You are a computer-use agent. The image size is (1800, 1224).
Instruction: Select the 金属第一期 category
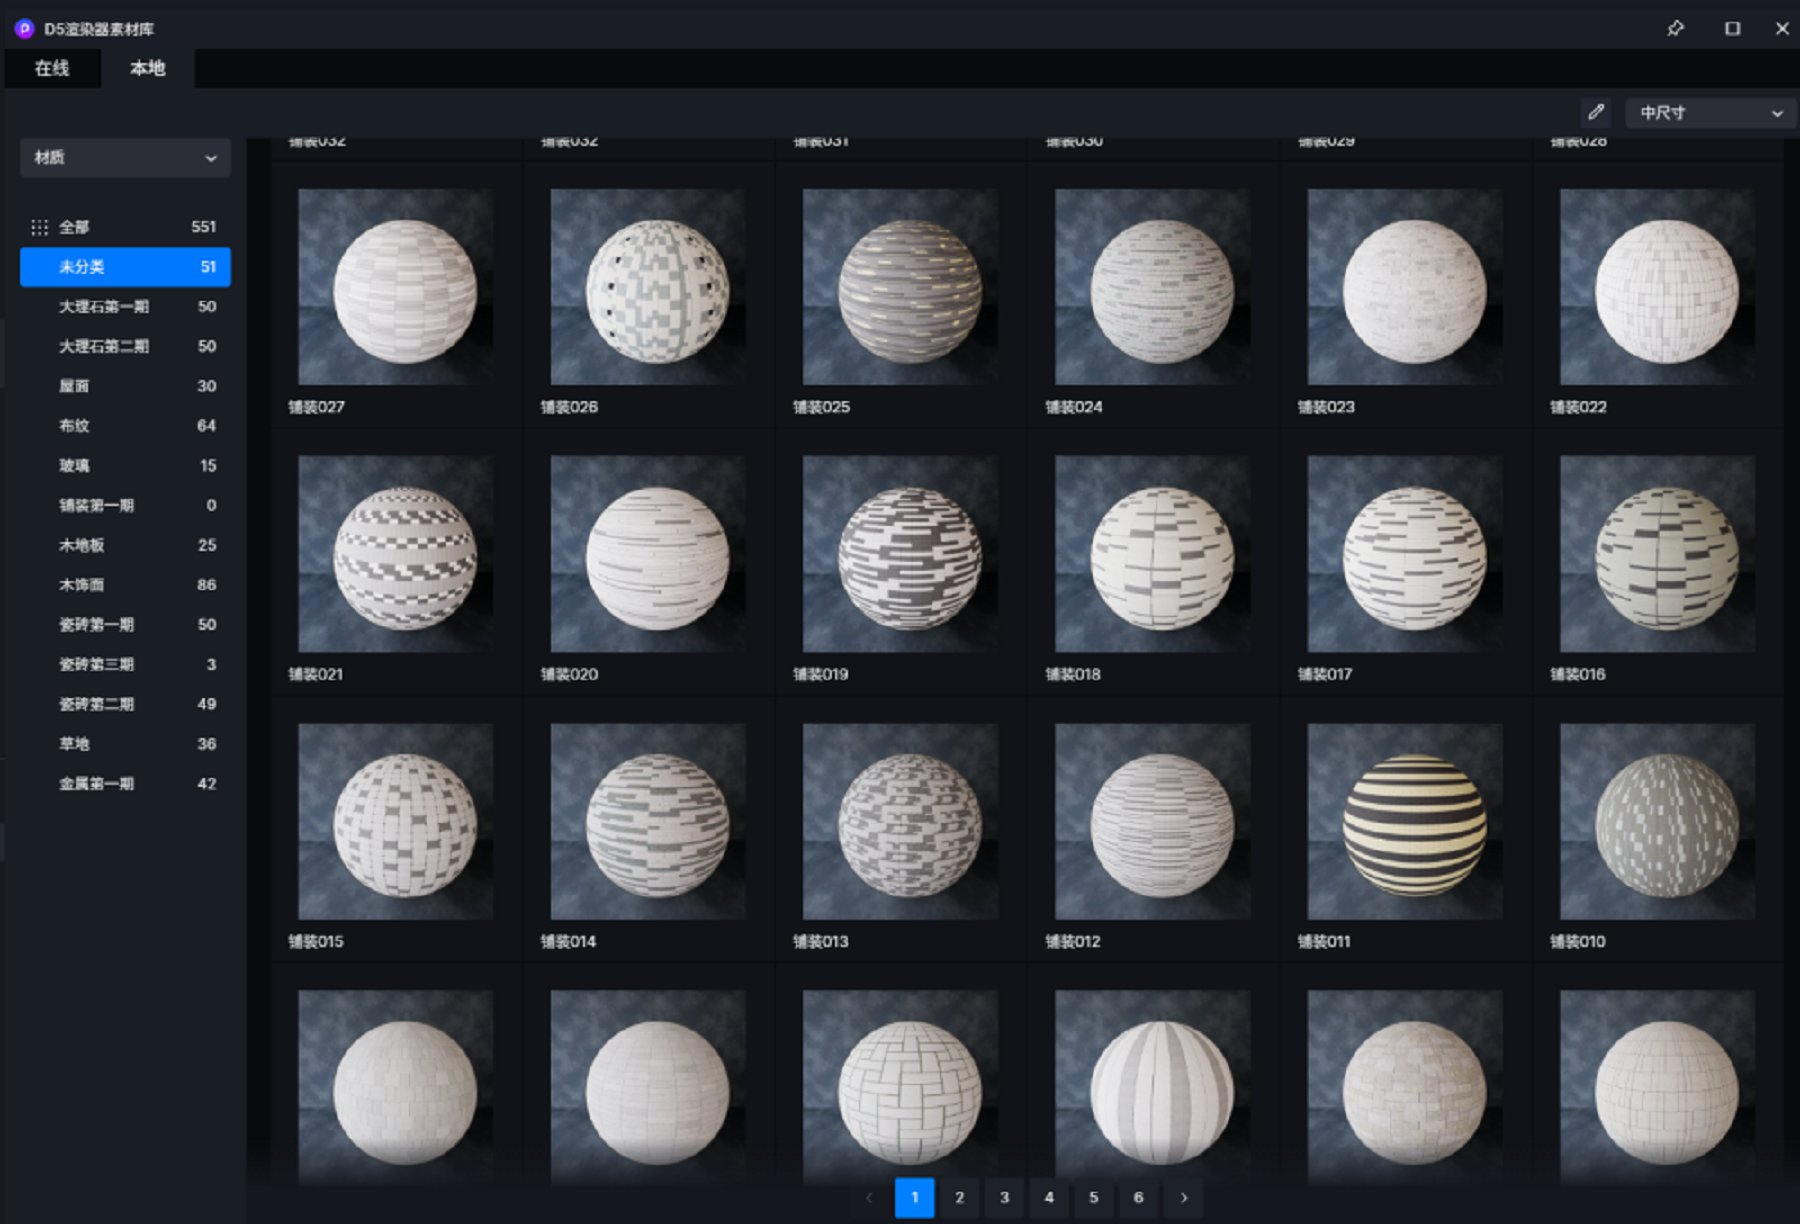(x=97, y=784)
